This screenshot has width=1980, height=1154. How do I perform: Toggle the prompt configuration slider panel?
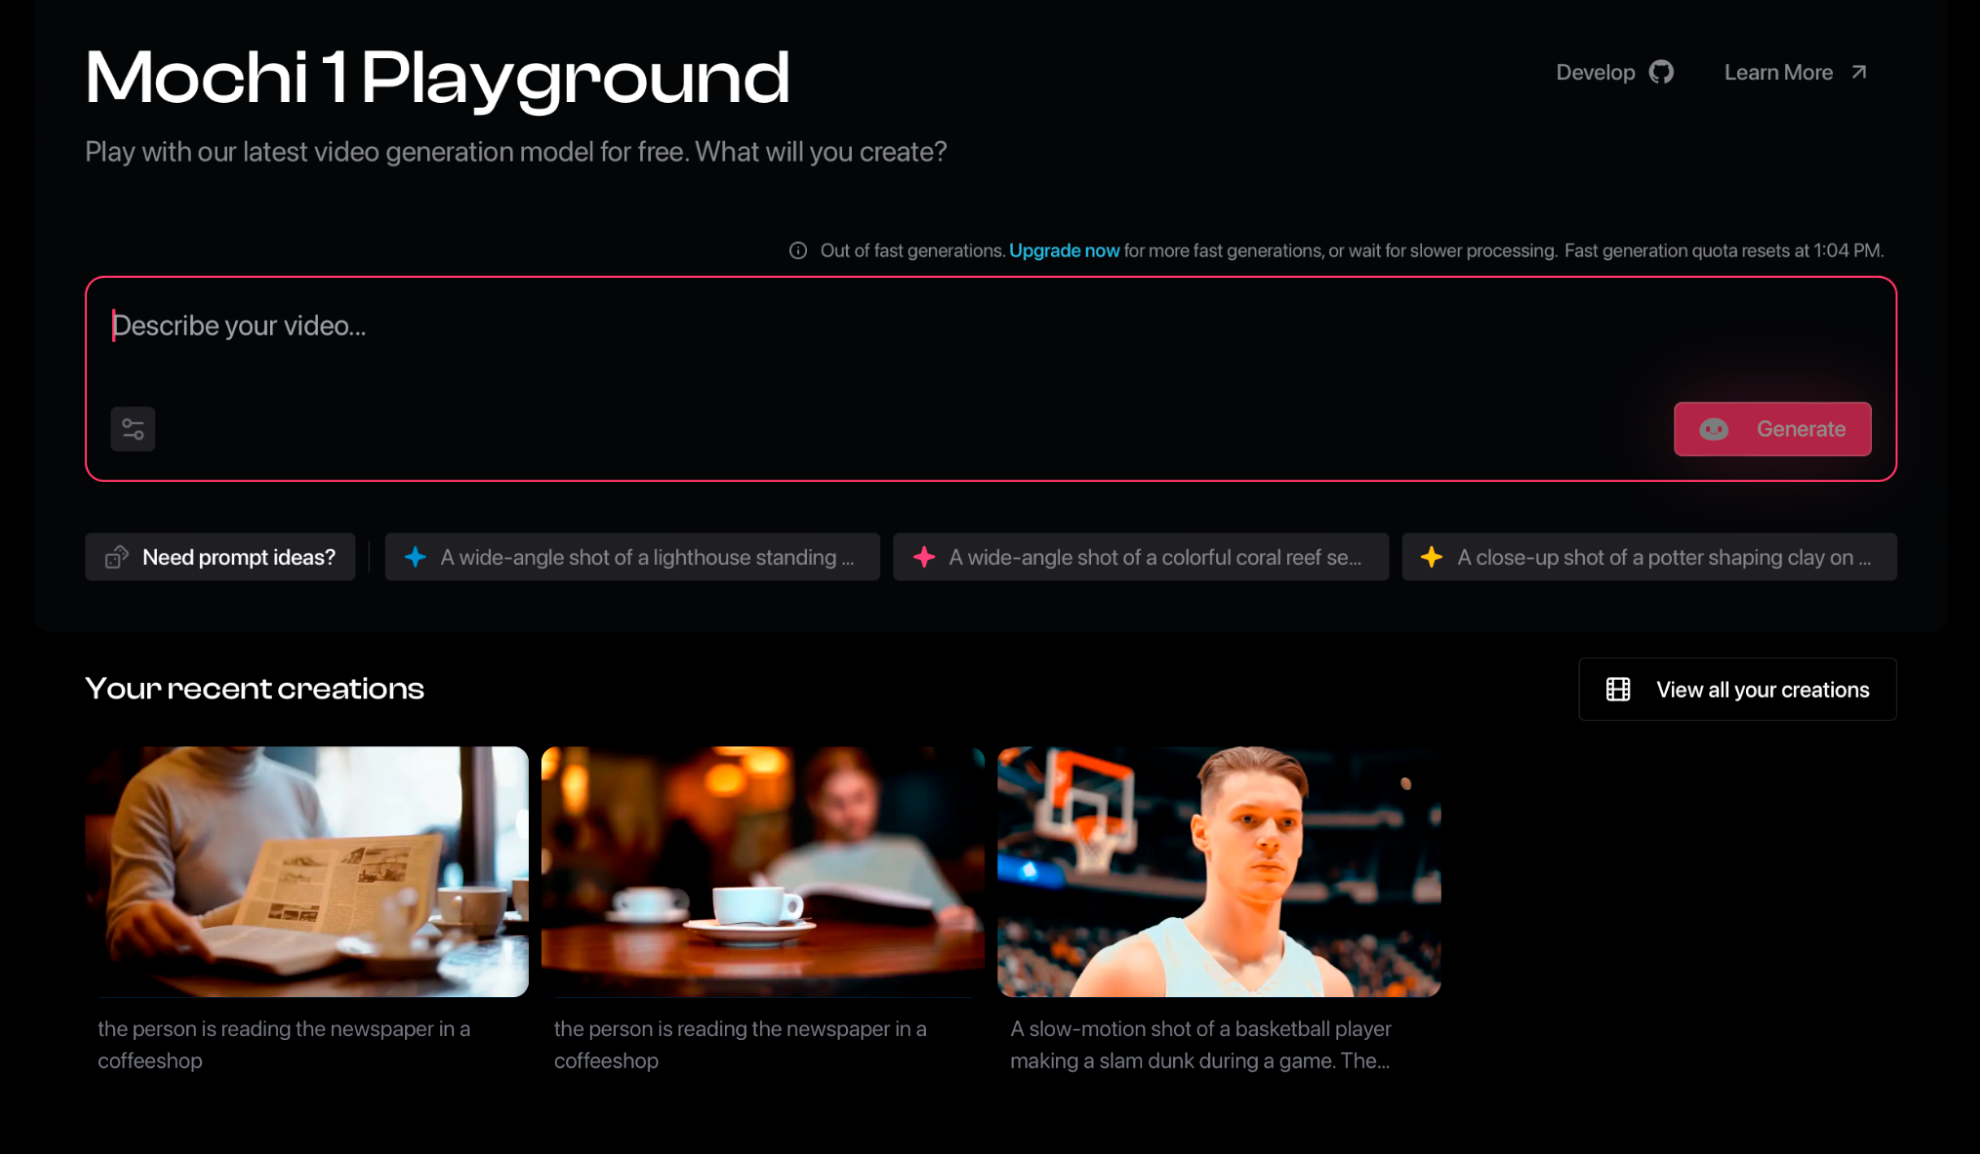[x=132, y=429]
